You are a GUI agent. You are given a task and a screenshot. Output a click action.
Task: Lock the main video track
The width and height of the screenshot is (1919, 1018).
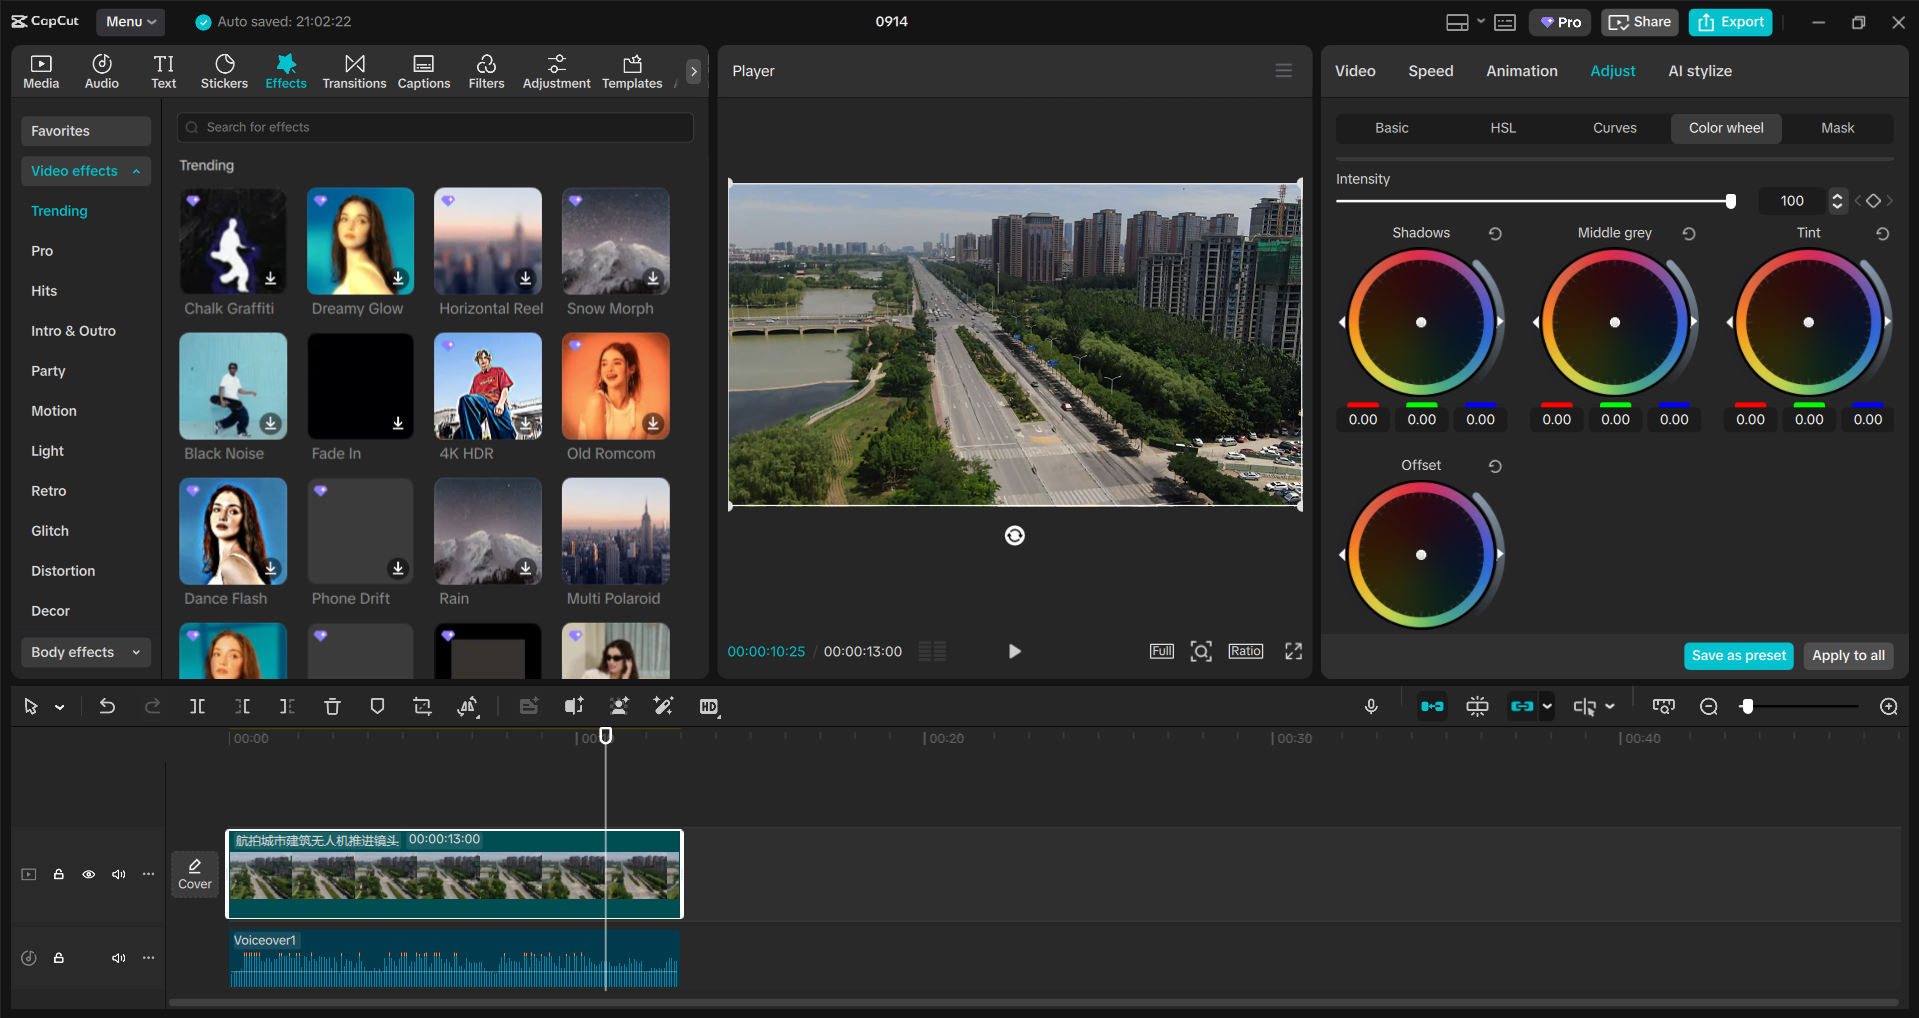tap(59, 875)
